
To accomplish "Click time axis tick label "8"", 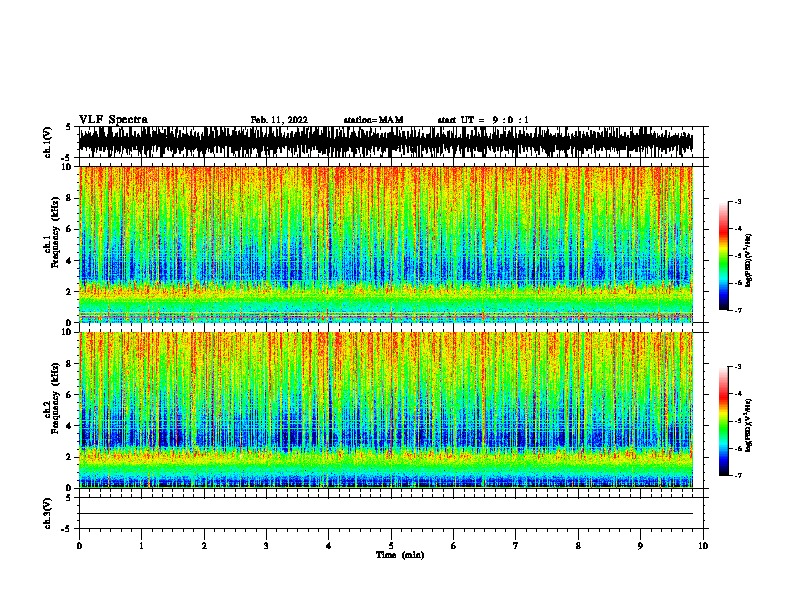I will pos(578,546).
